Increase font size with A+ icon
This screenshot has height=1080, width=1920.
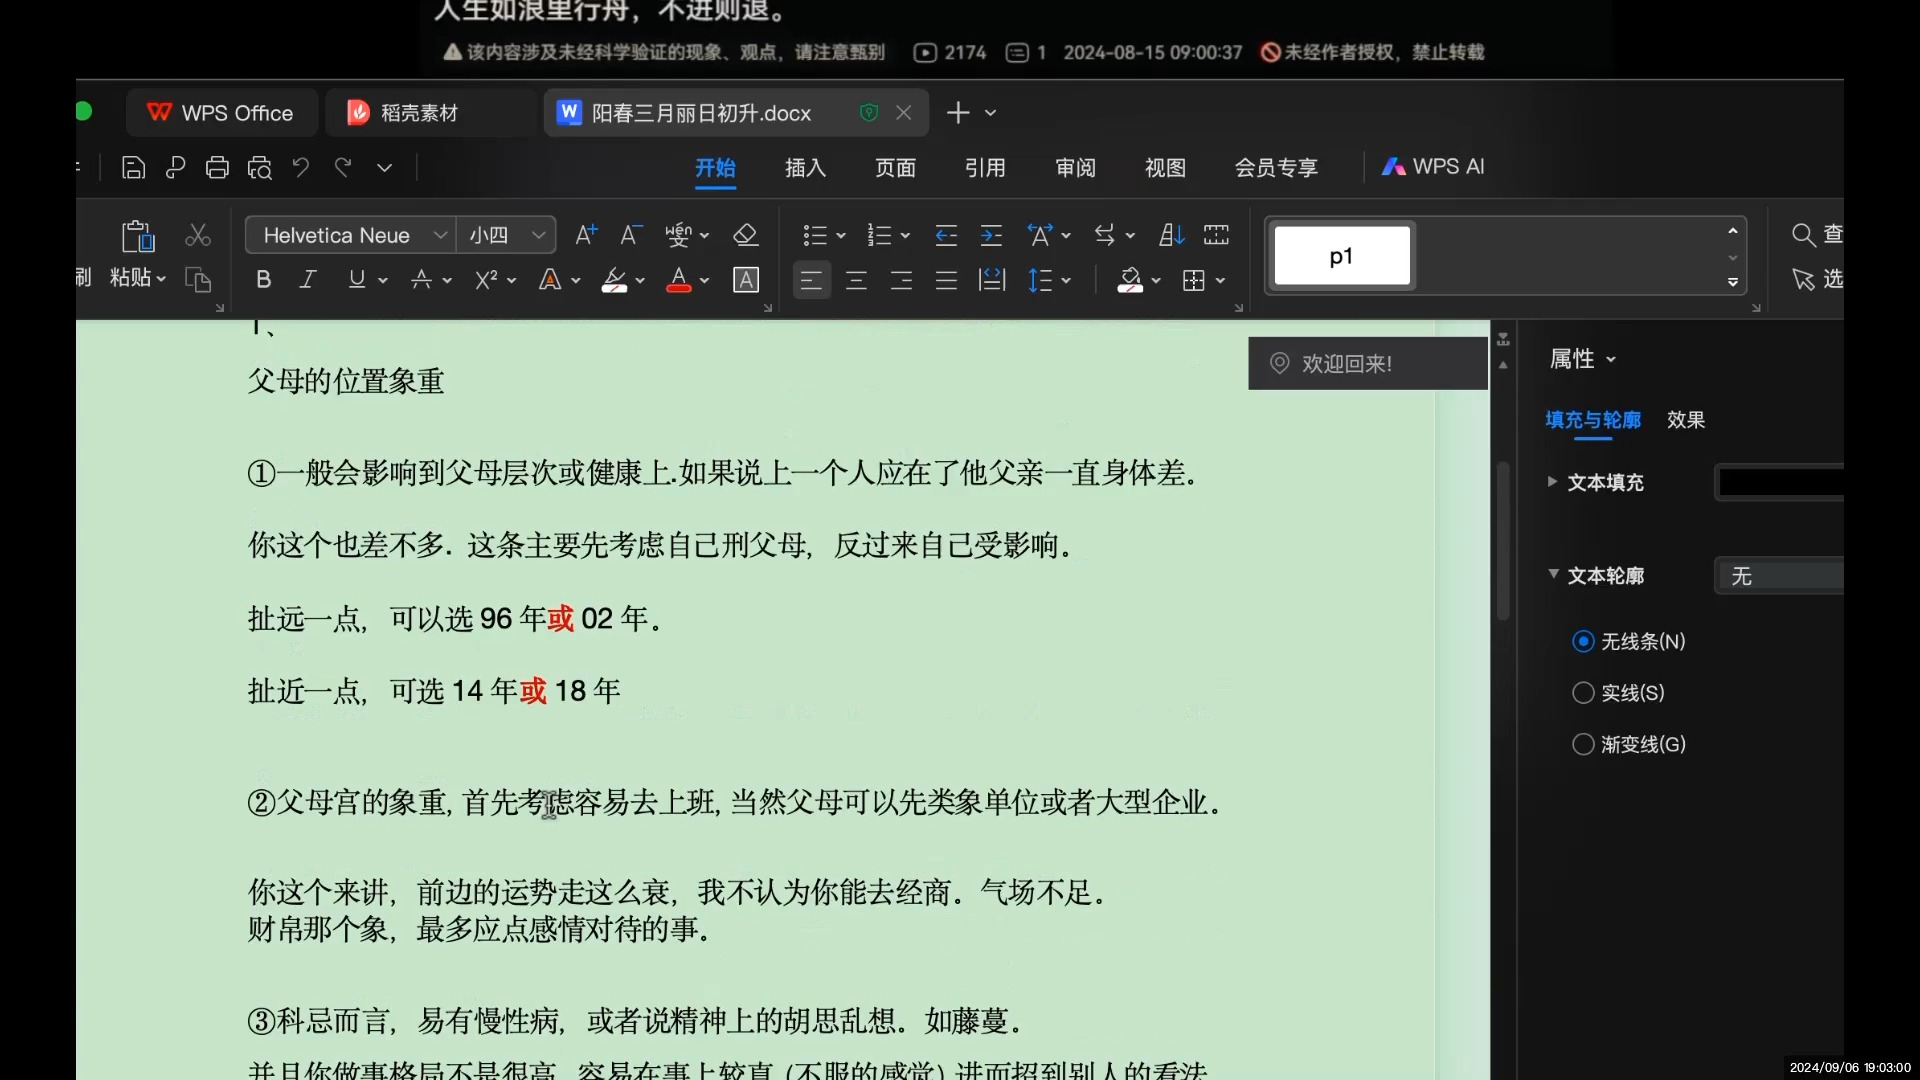pyautogui.click(x=587, y=235)
